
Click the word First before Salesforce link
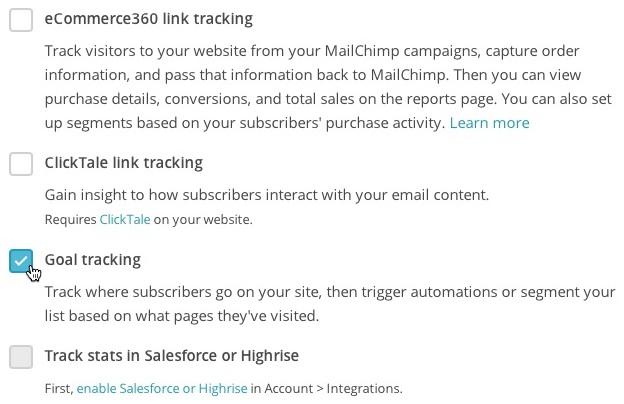click(x=59, y=388)
